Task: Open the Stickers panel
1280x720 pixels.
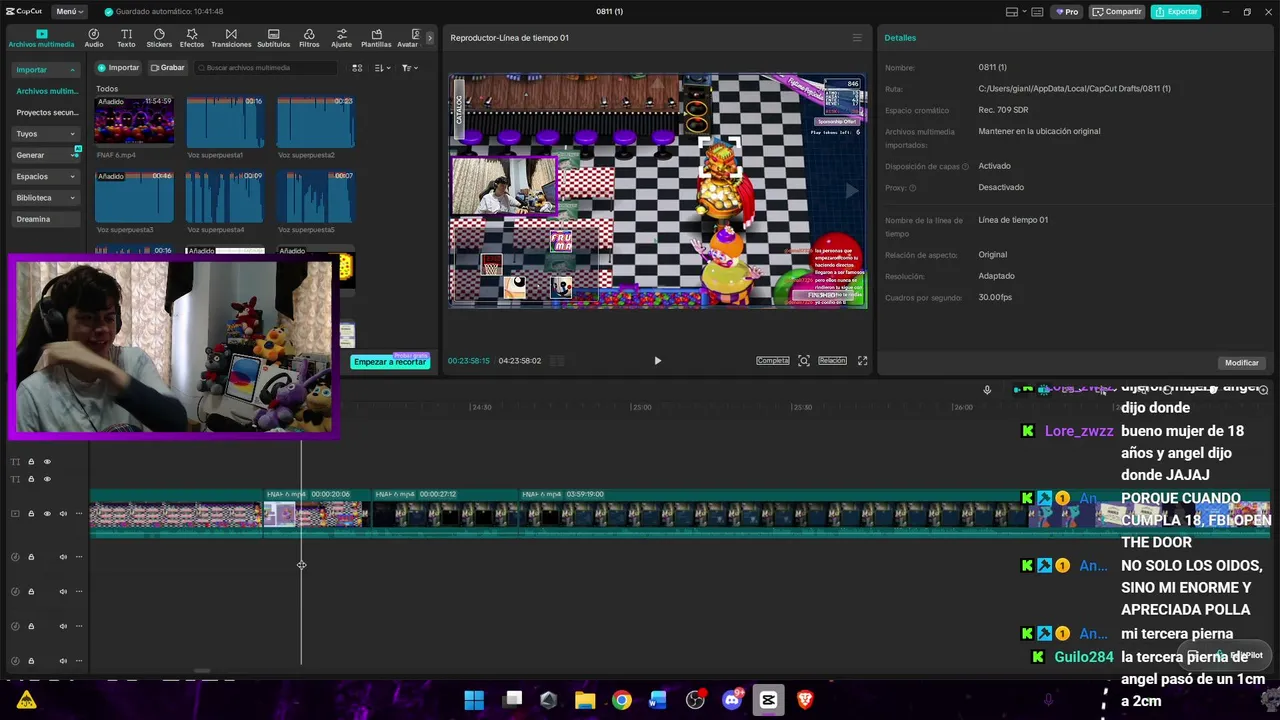Action: point(159,38)
